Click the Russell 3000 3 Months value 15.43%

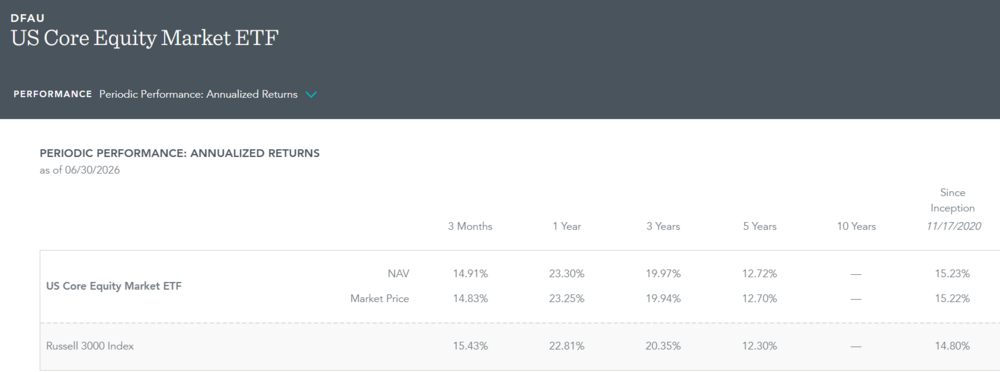tap(470, 346)
